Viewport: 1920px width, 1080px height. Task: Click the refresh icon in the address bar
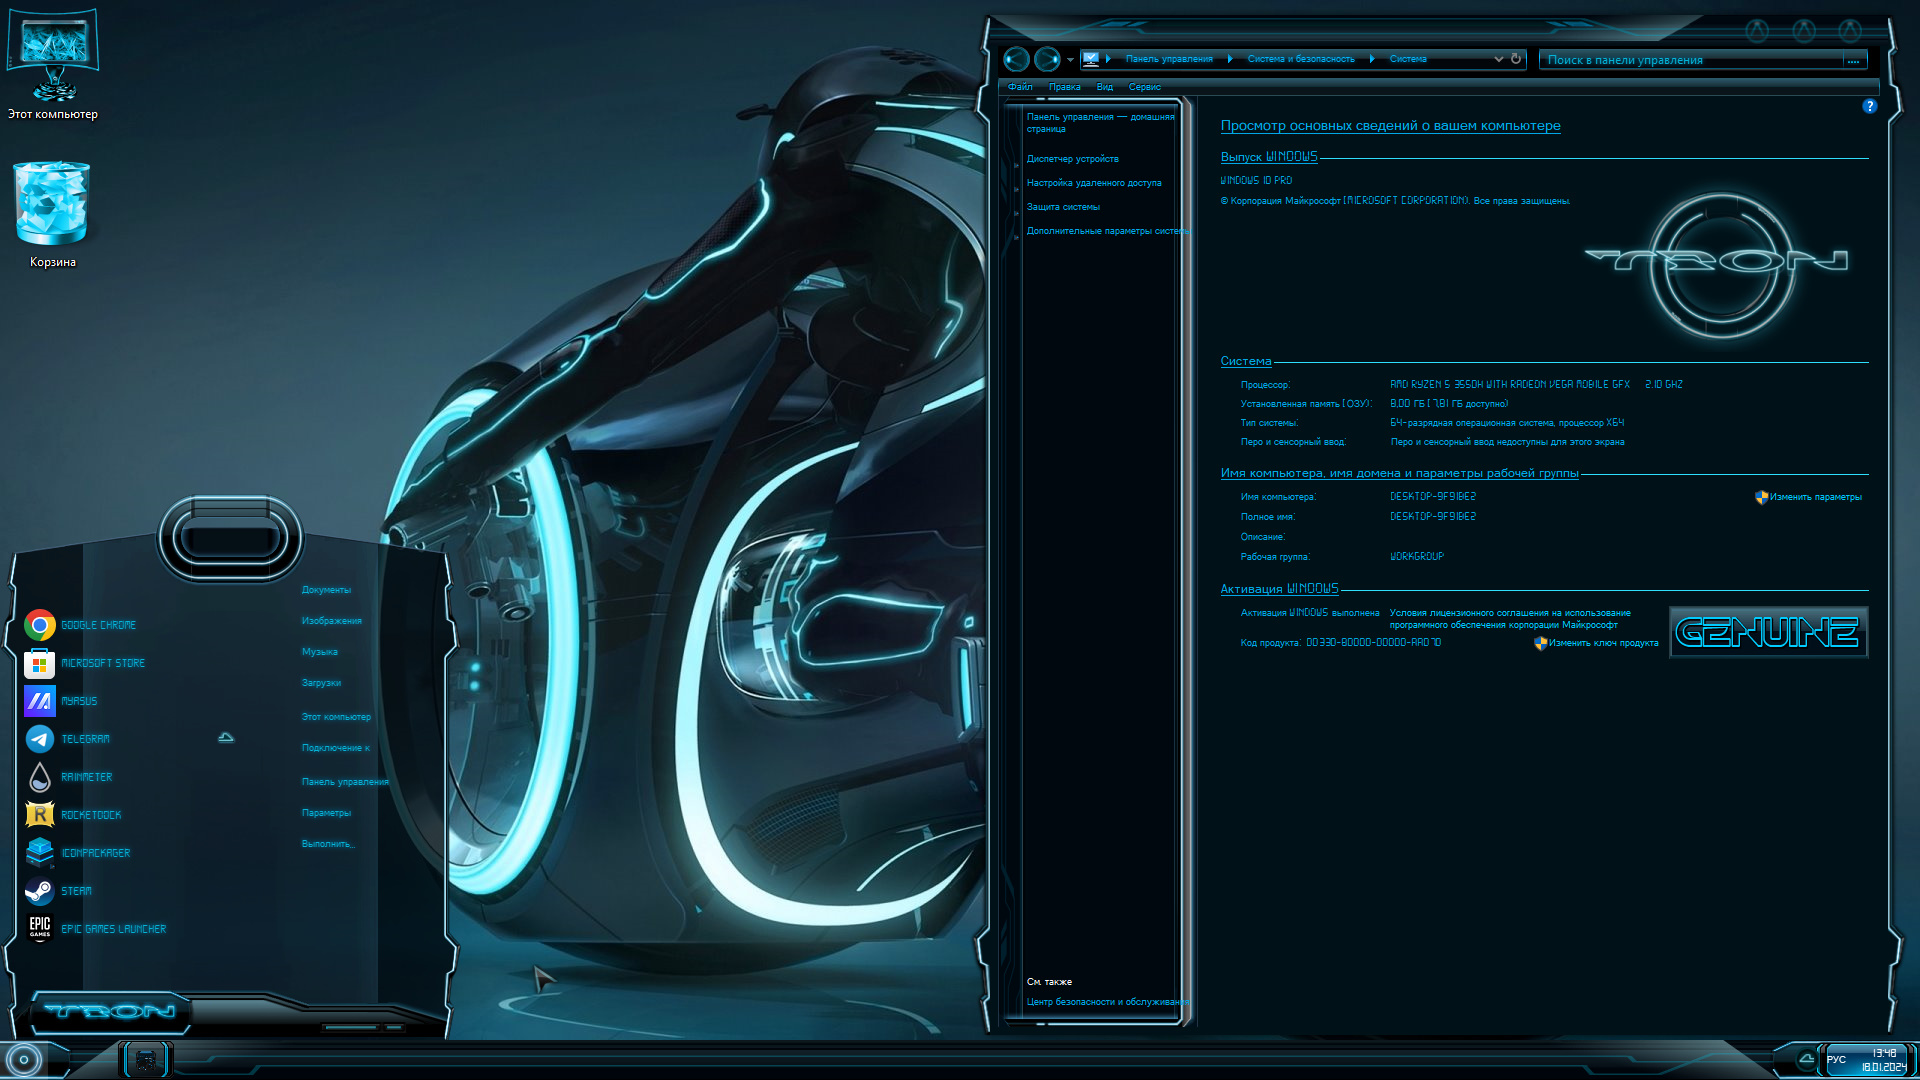(1514, 59)
